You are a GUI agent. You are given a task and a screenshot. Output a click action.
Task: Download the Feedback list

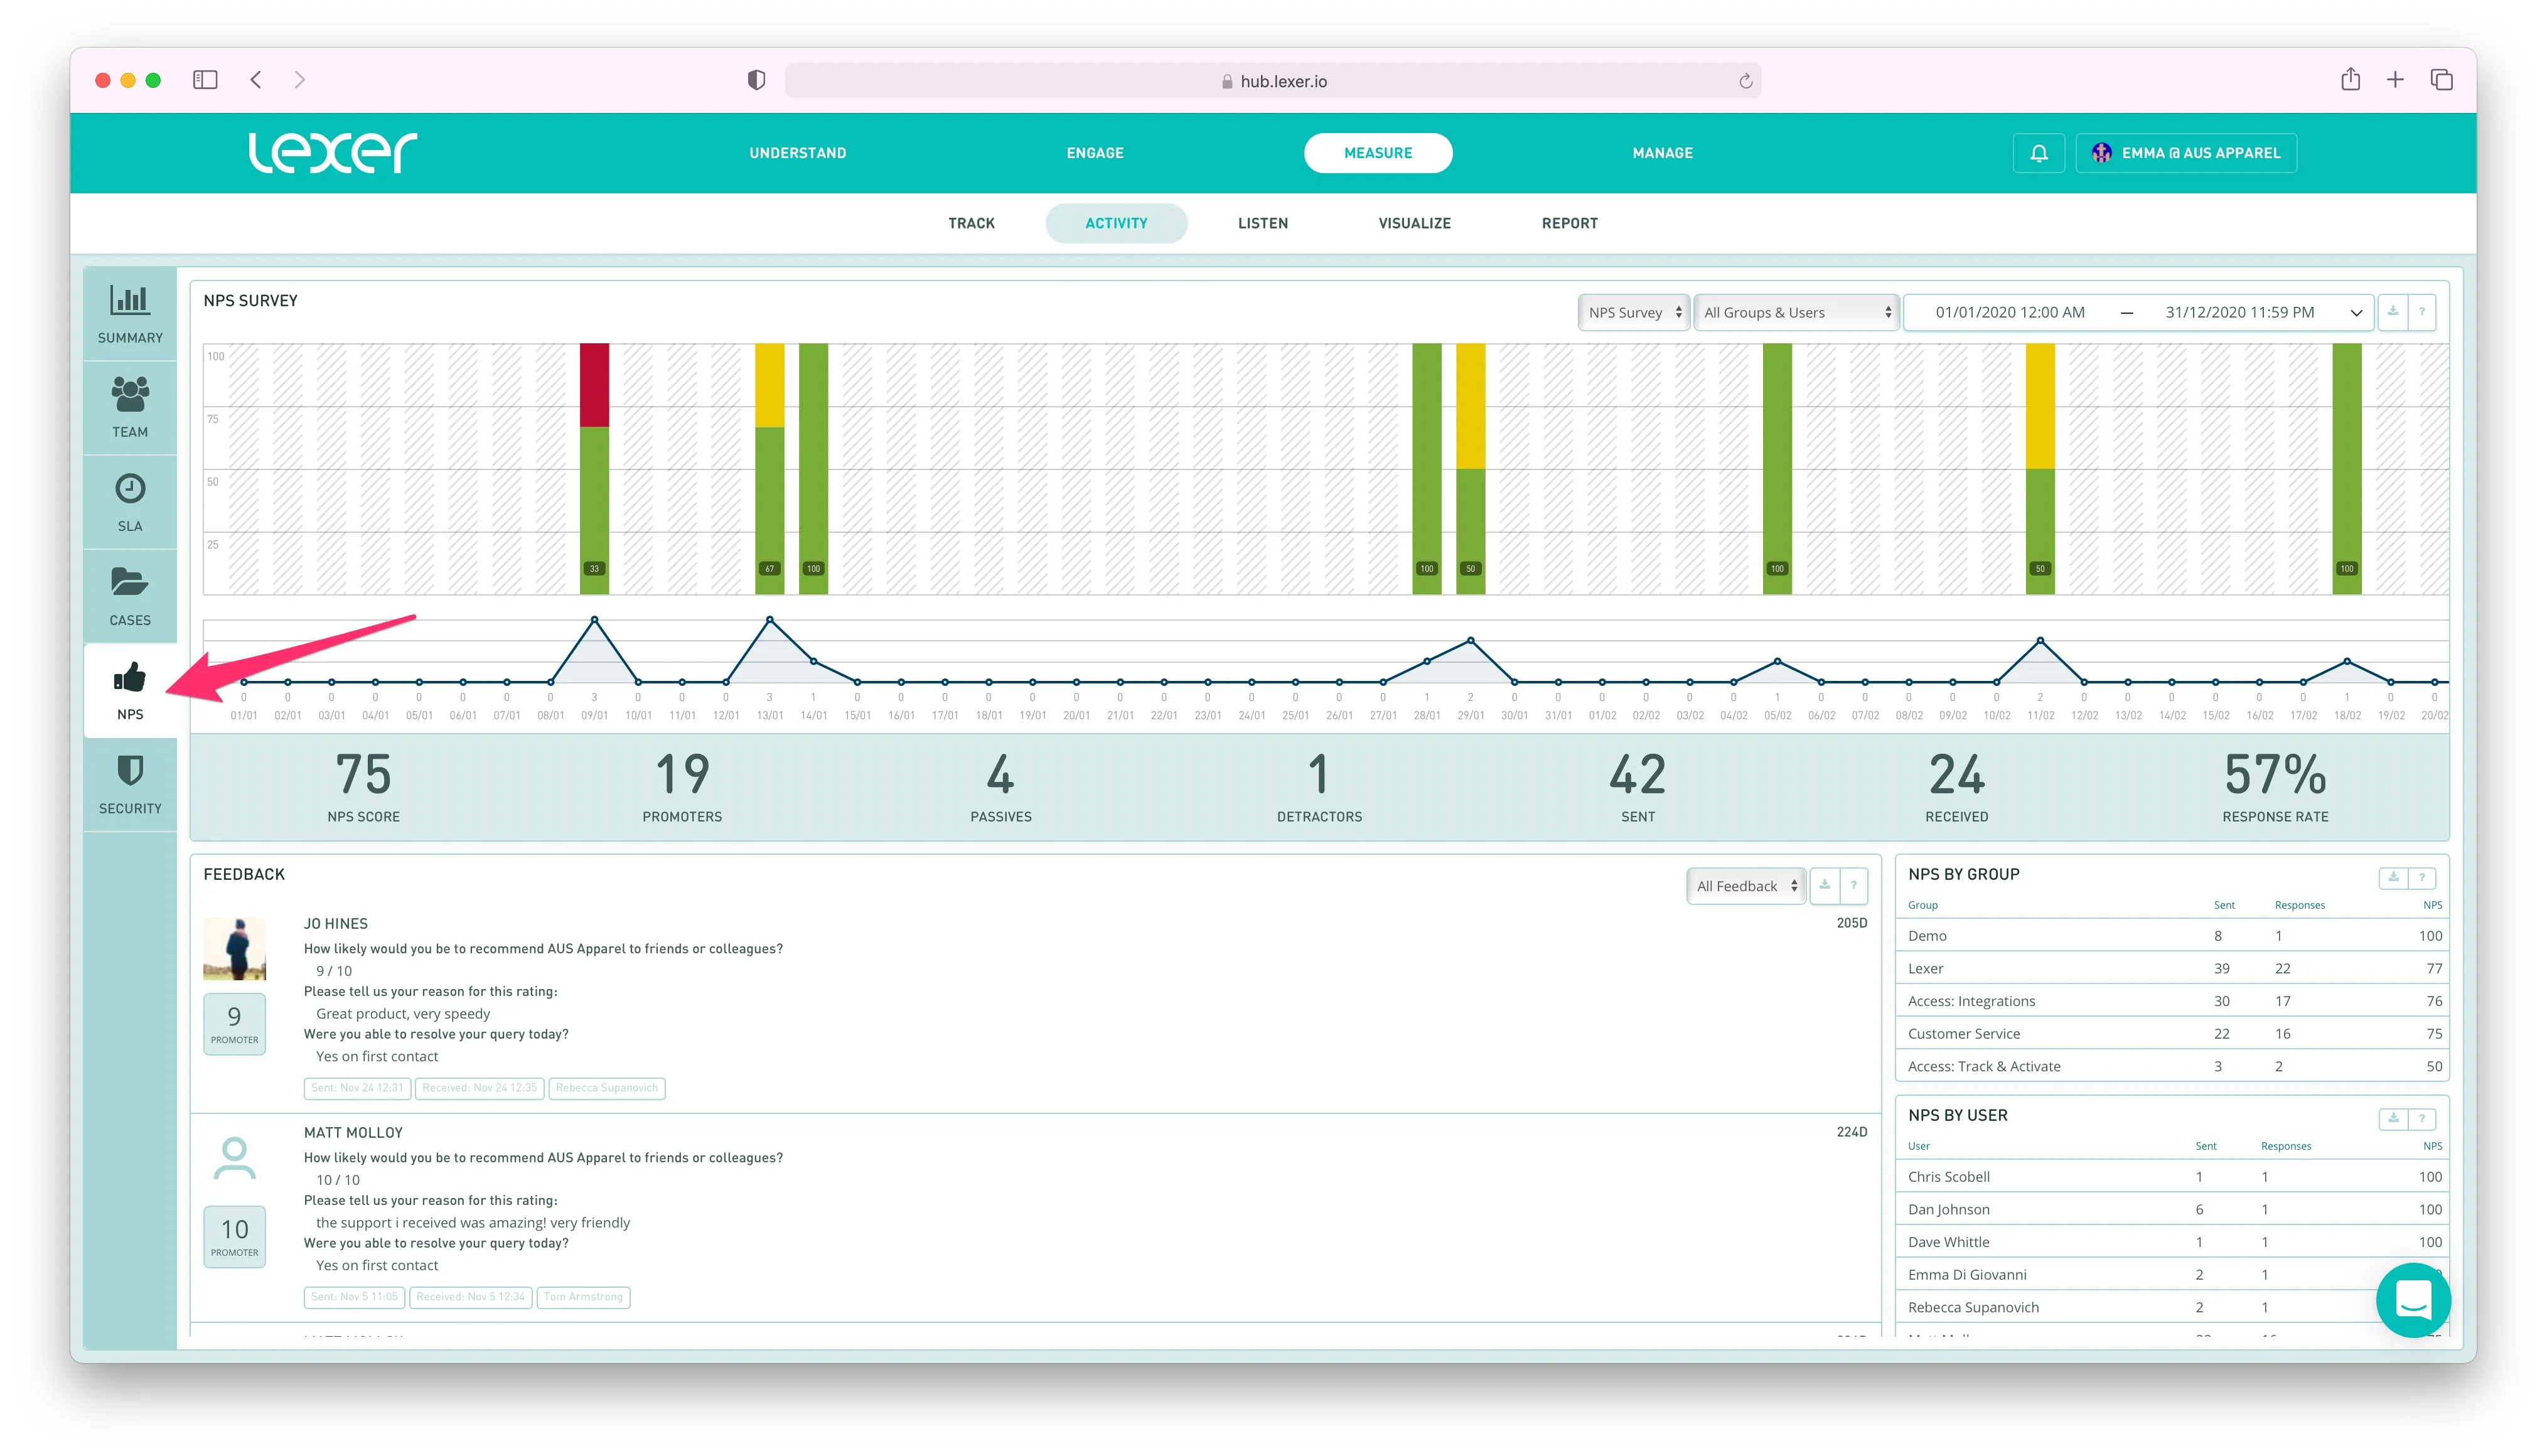[1824, 885]
